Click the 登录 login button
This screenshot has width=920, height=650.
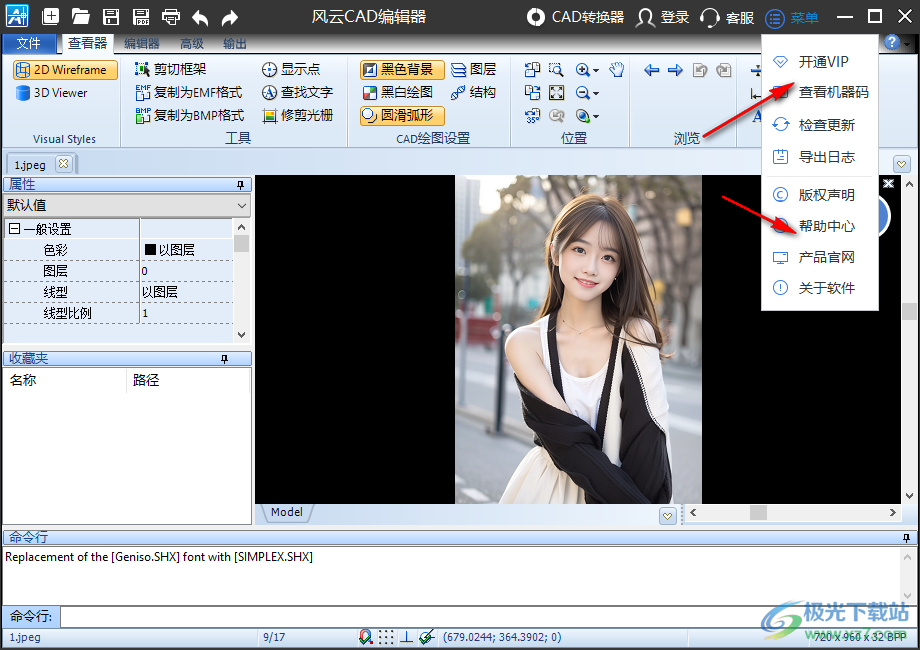[663, 17]
